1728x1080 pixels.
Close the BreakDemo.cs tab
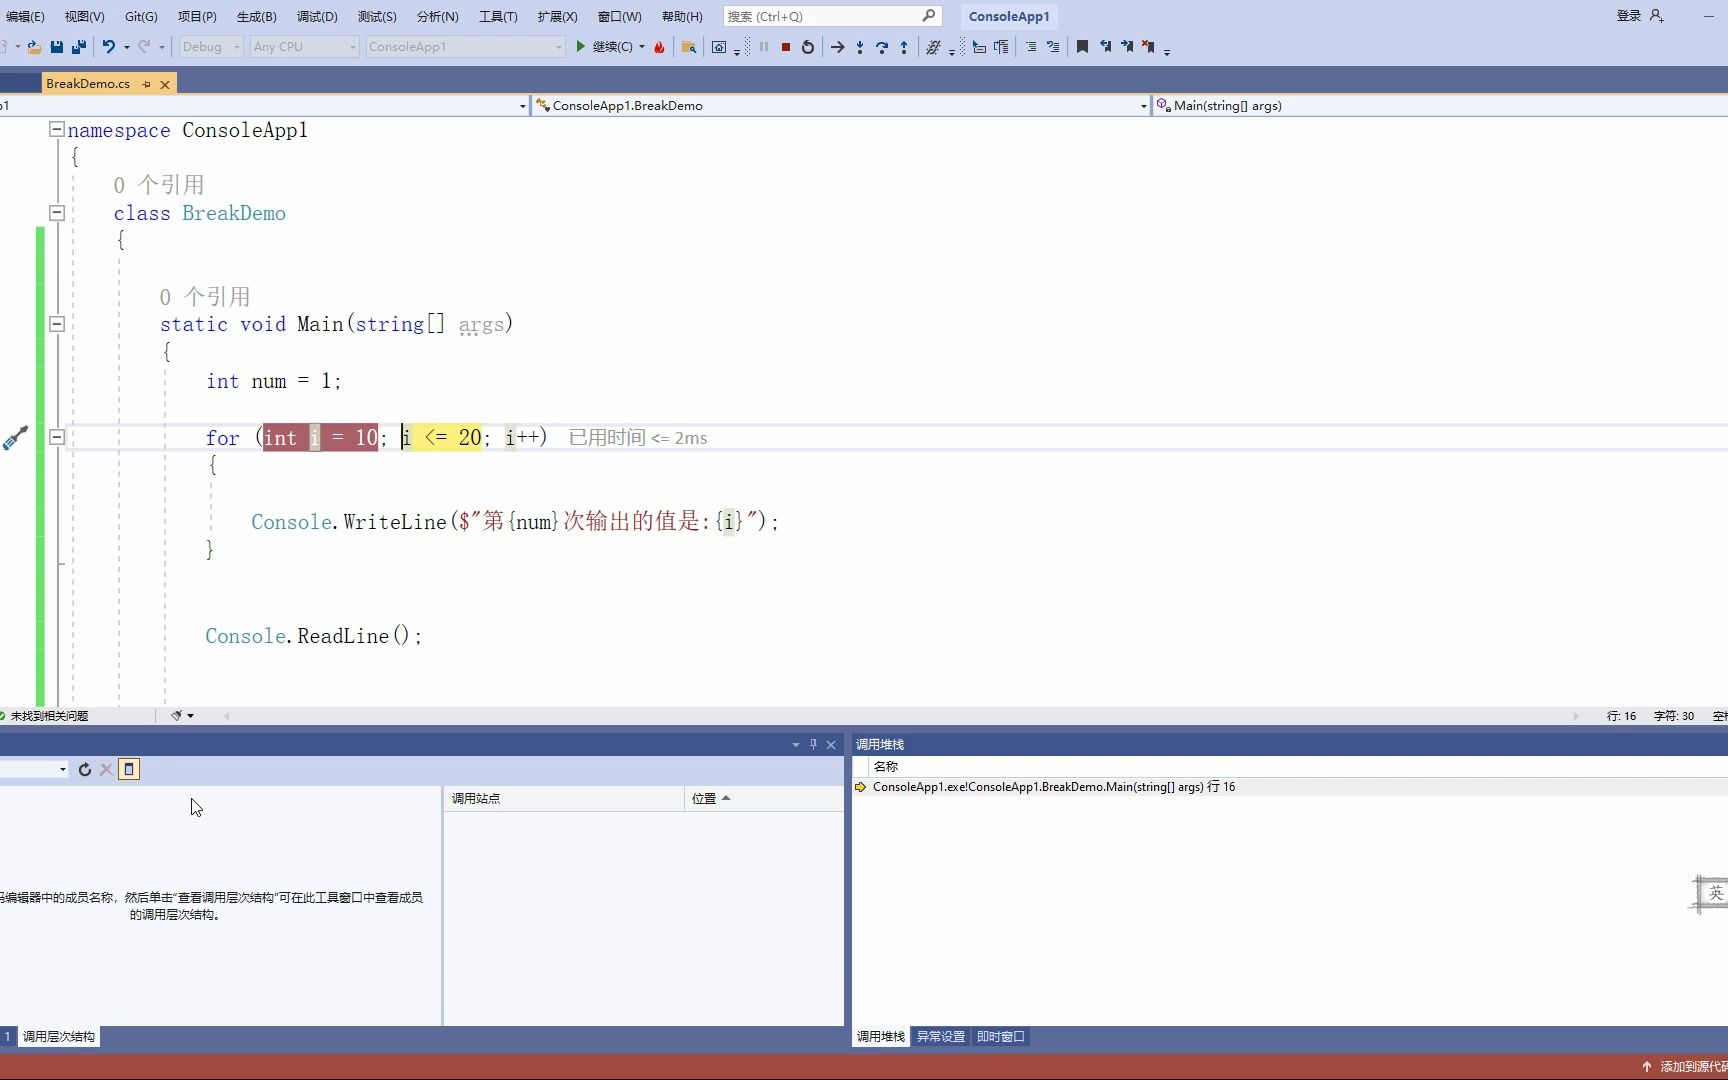click(165, 84)
